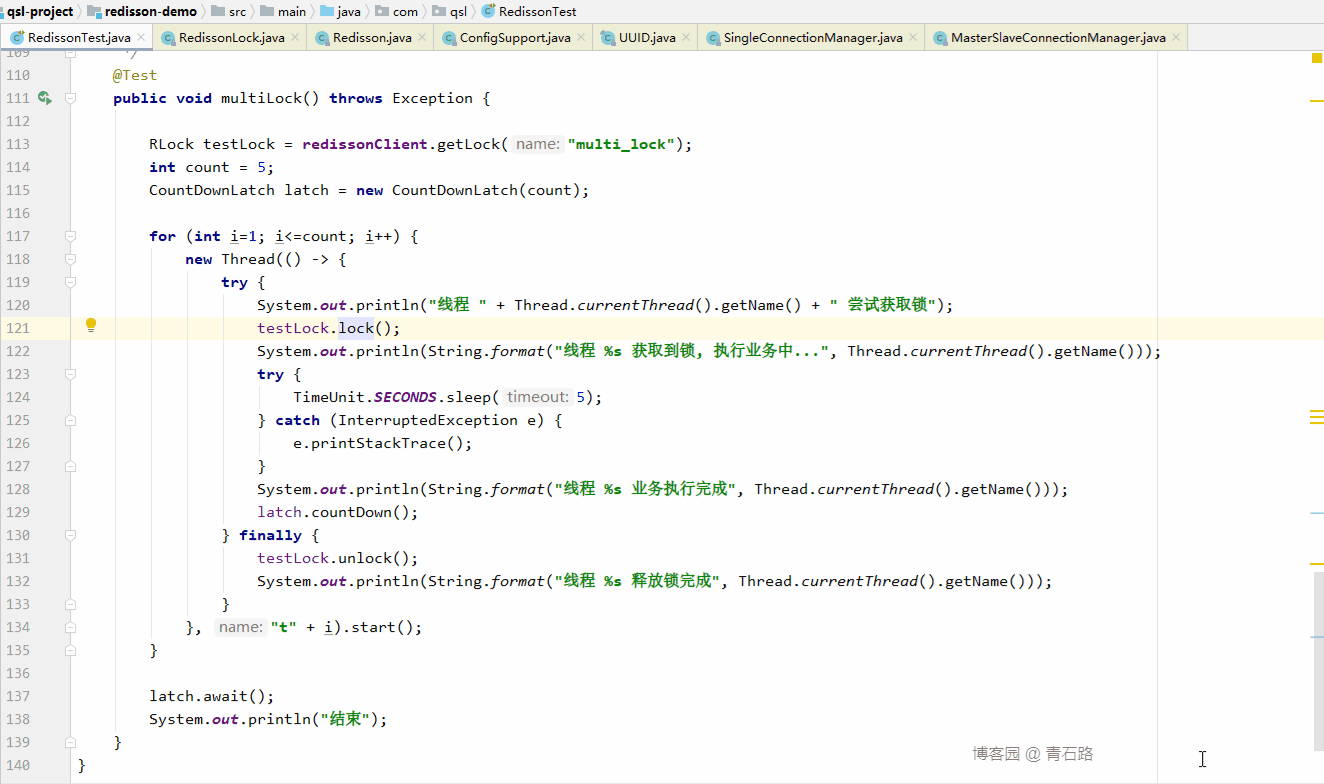Collapse the outer try block at line 119

click(x=70, y=282)
